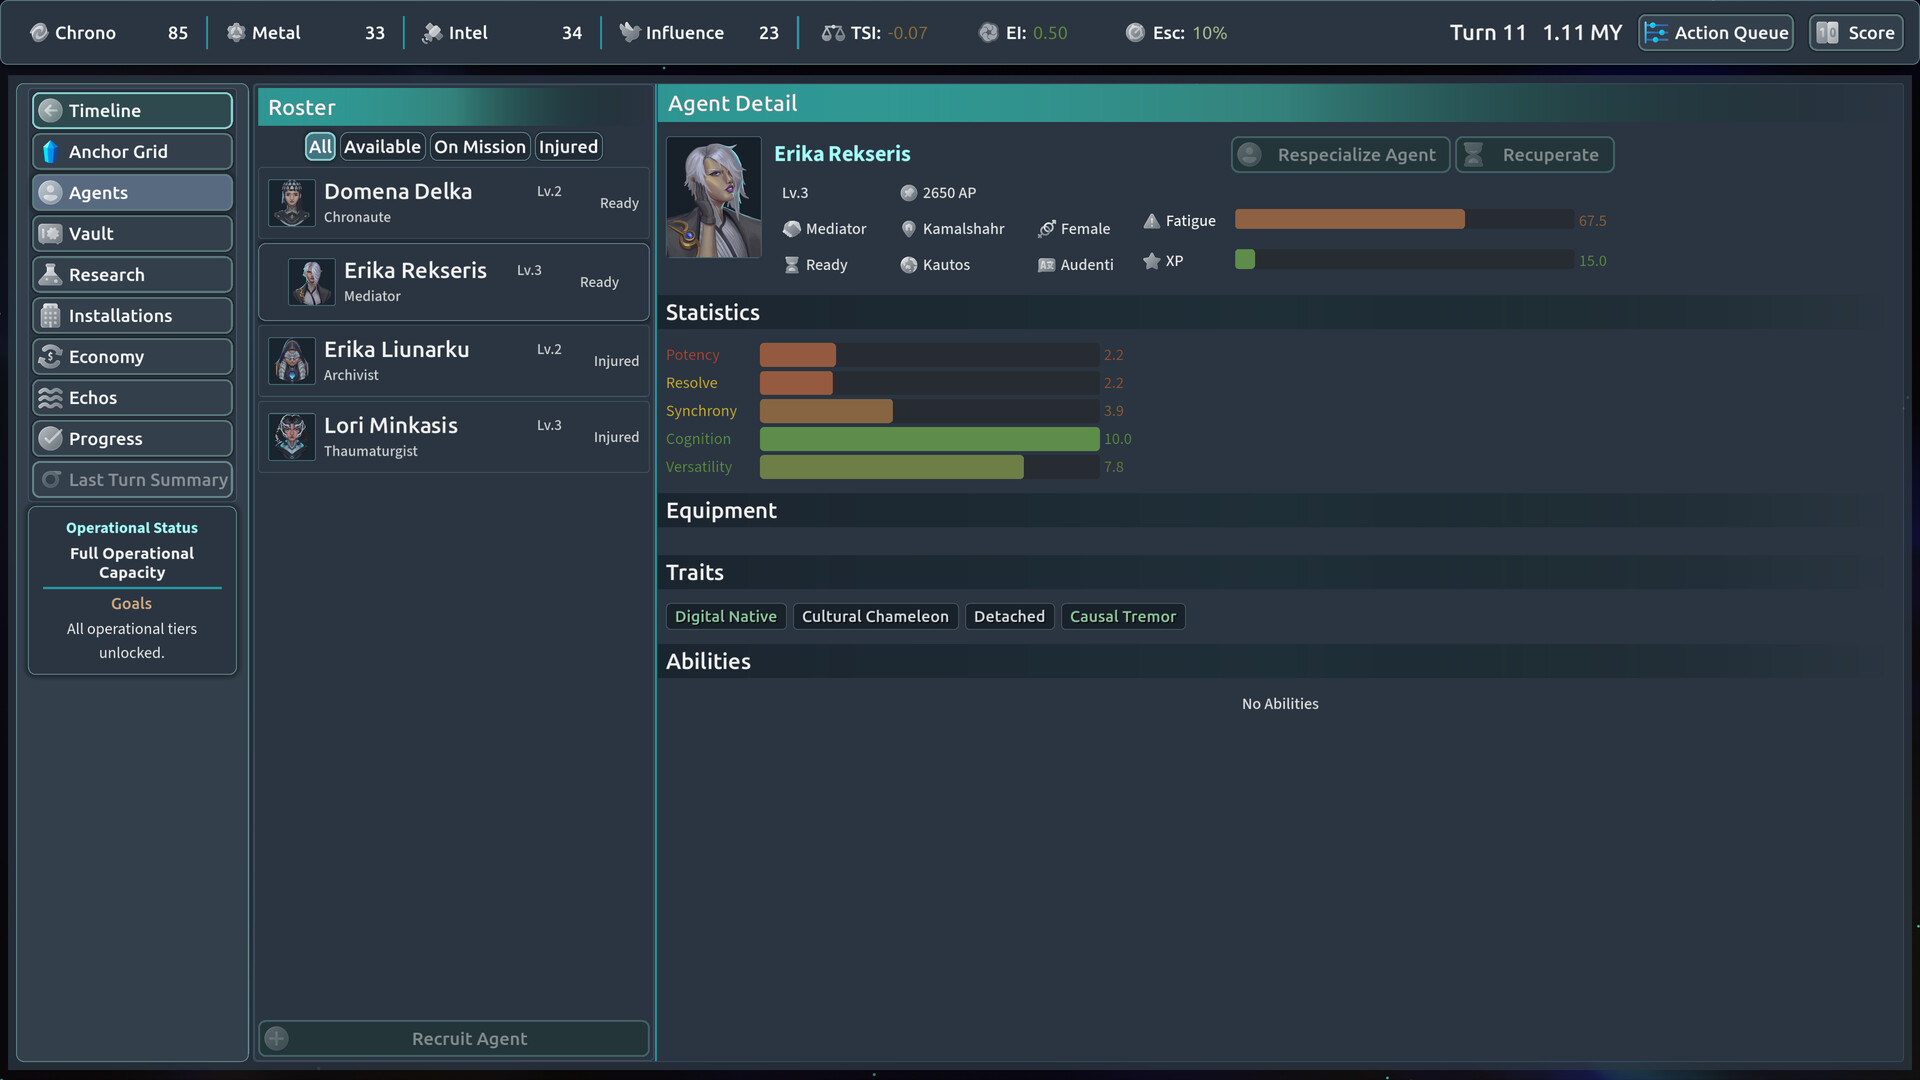
Task: Click the Fatigue progress bar
Action: point(1404,220)
